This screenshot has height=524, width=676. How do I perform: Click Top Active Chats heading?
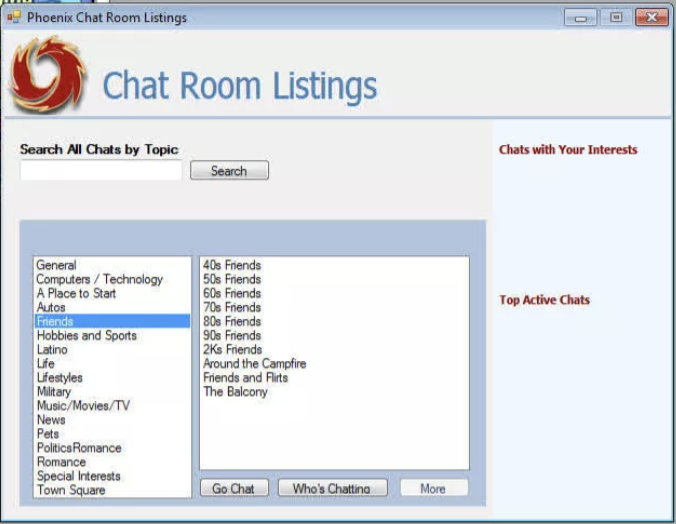(544, 300)
